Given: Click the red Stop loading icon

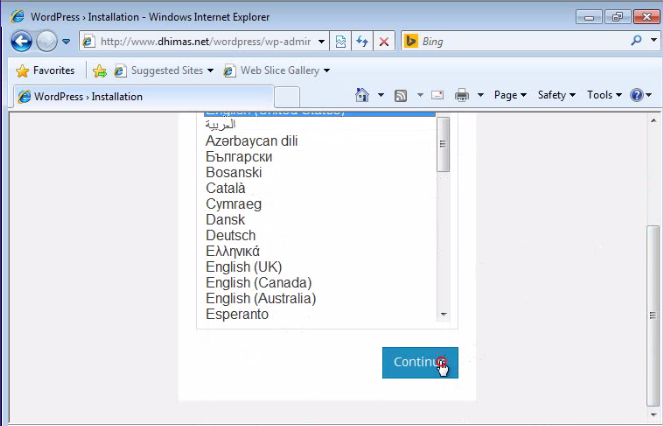Looking at the screenshot, I should pyautogui.click(x=384, y=41).
